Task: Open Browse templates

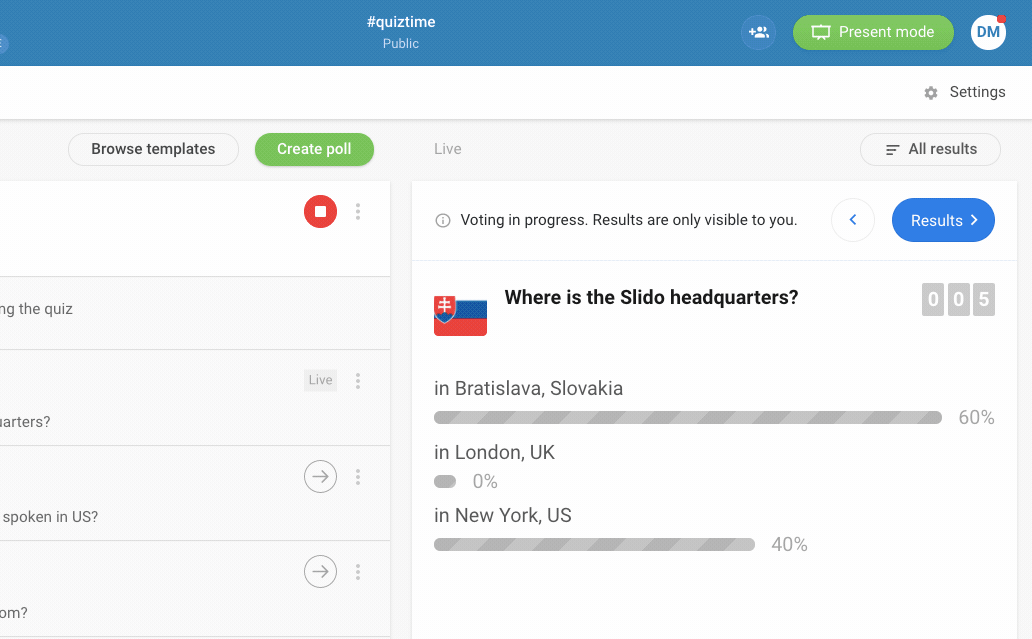Action: tap(153, 149)
